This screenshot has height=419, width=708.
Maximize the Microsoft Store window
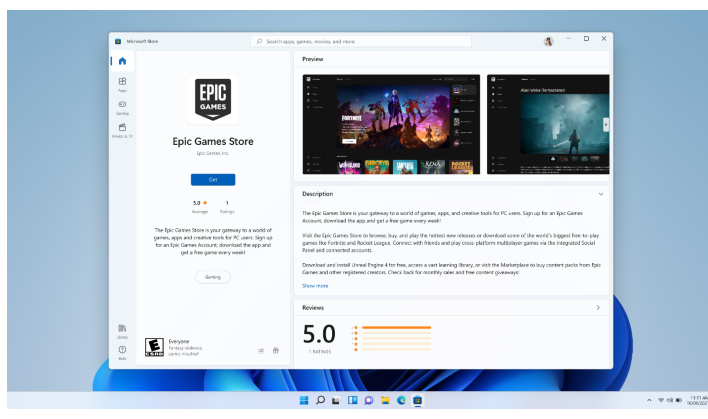coord(586,39)
